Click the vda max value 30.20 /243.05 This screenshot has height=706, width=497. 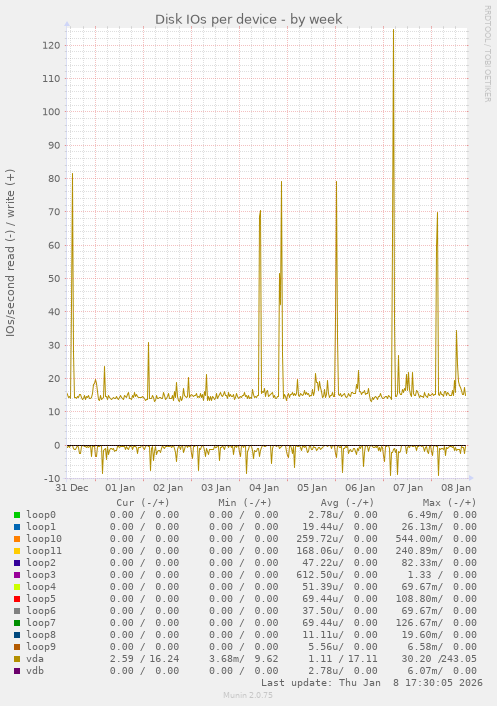click(x=439, y=659)
